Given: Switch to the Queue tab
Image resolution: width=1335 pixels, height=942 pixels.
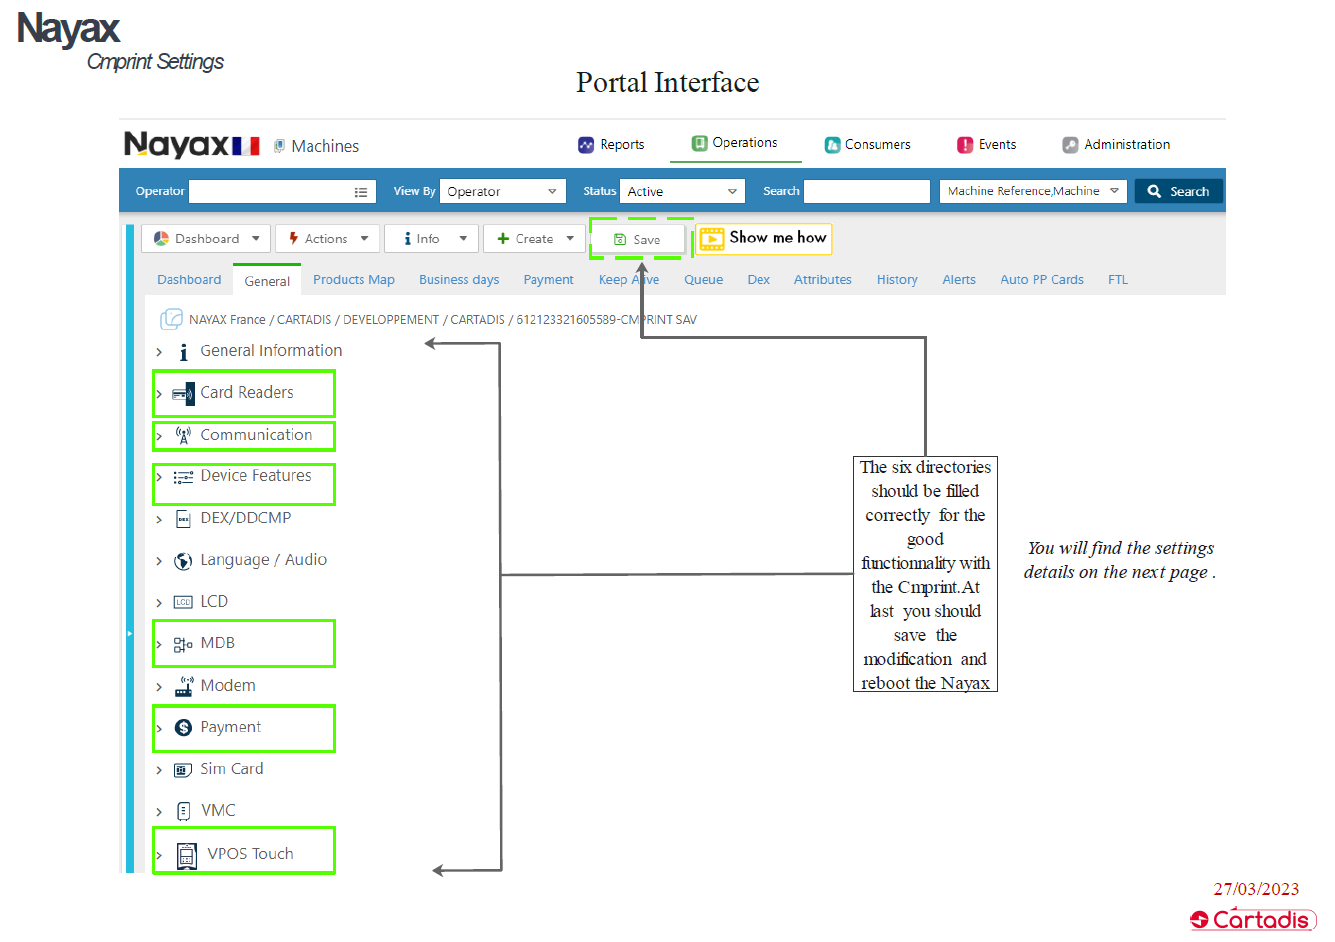Looking at the screenshot, I should point(703,280).
